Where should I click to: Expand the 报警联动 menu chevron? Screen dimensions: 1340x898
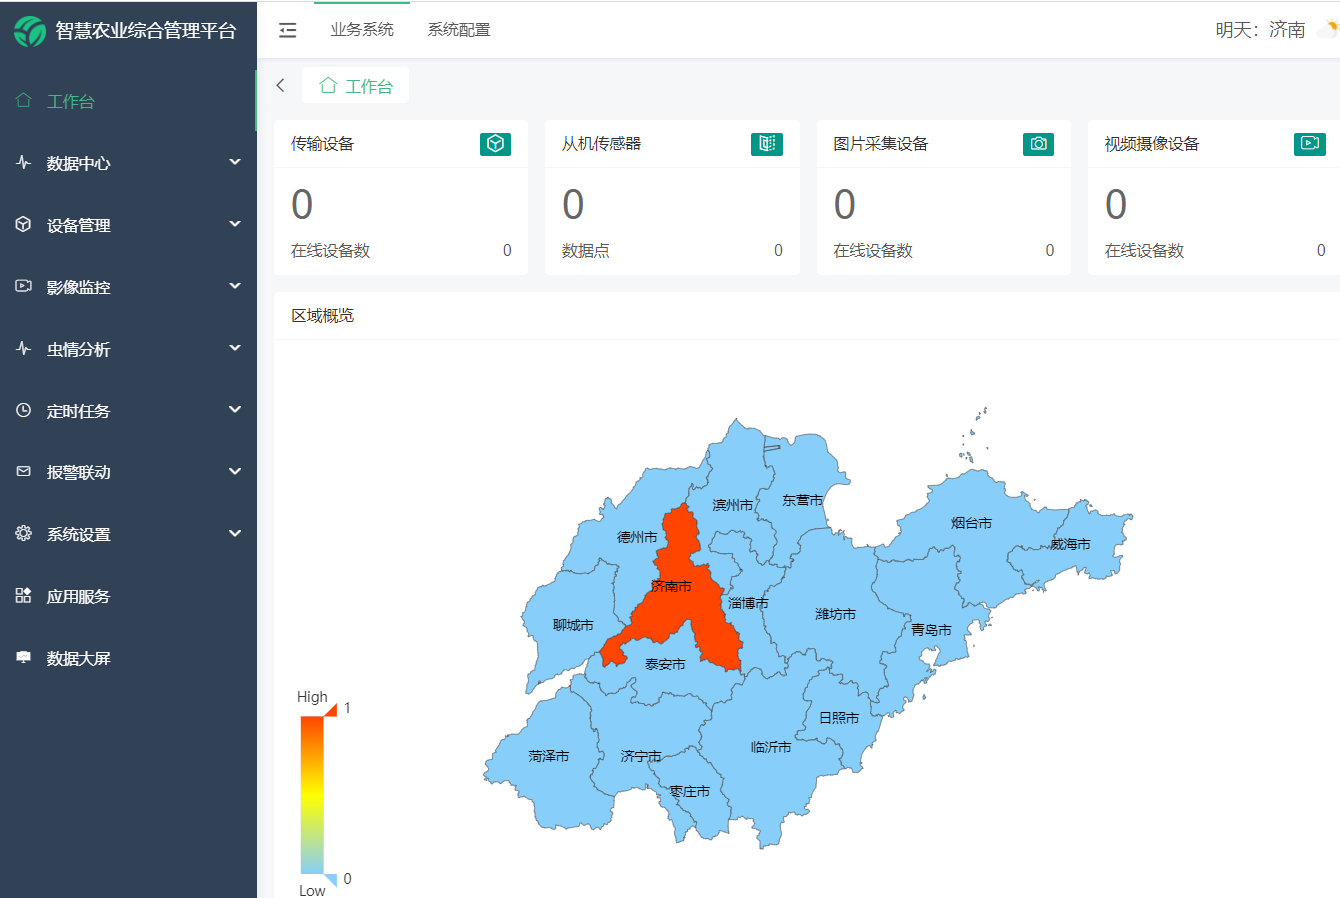coord(235,471)
